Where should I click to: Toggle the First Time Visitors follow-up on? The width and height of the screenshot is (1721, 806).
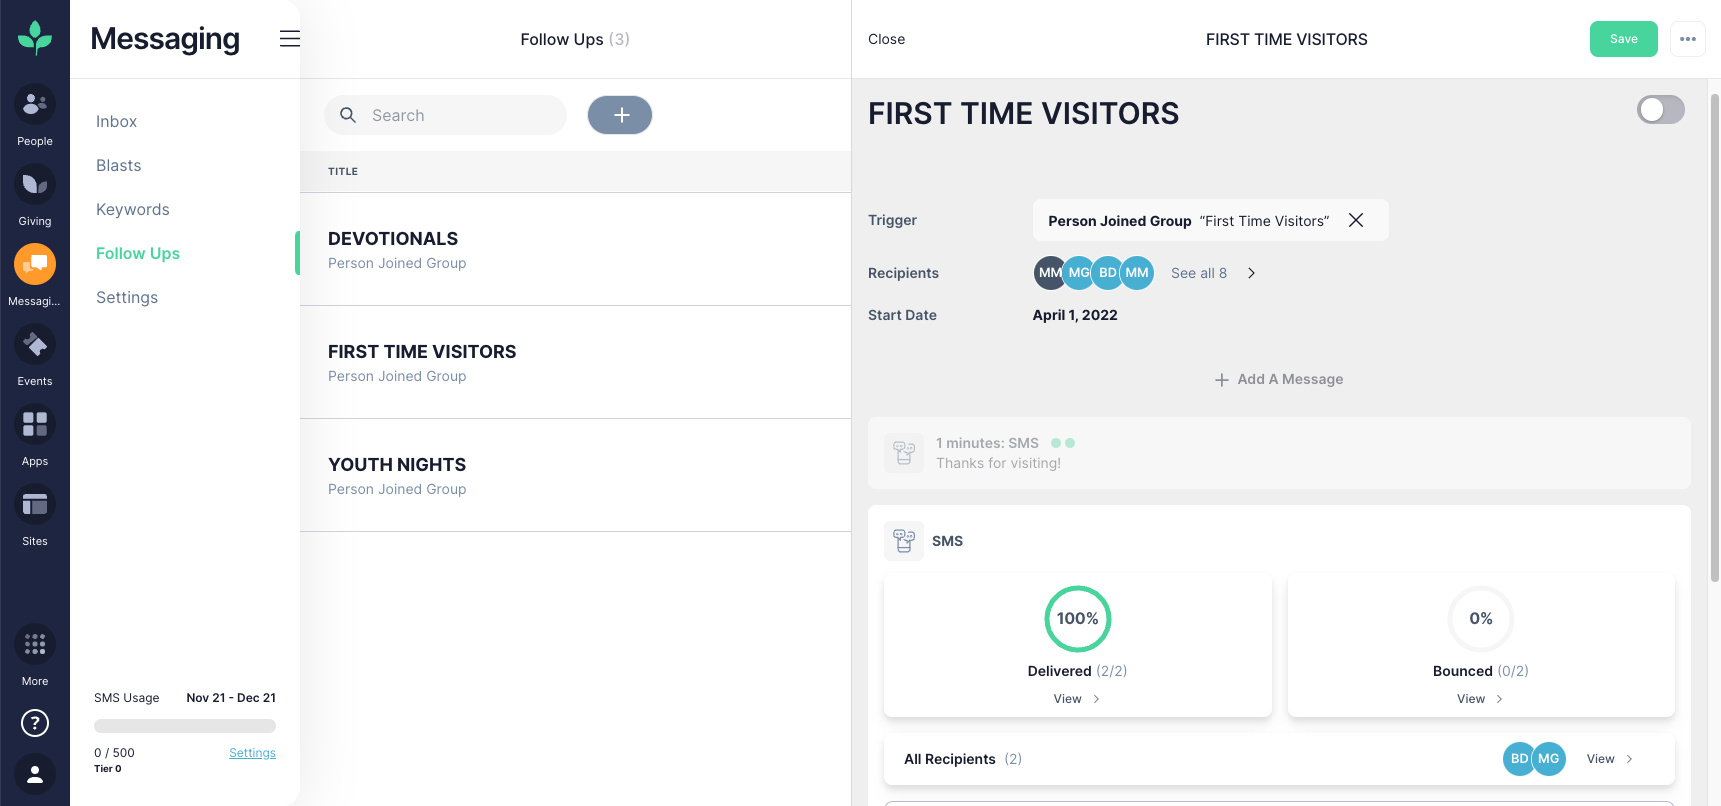1660,110
